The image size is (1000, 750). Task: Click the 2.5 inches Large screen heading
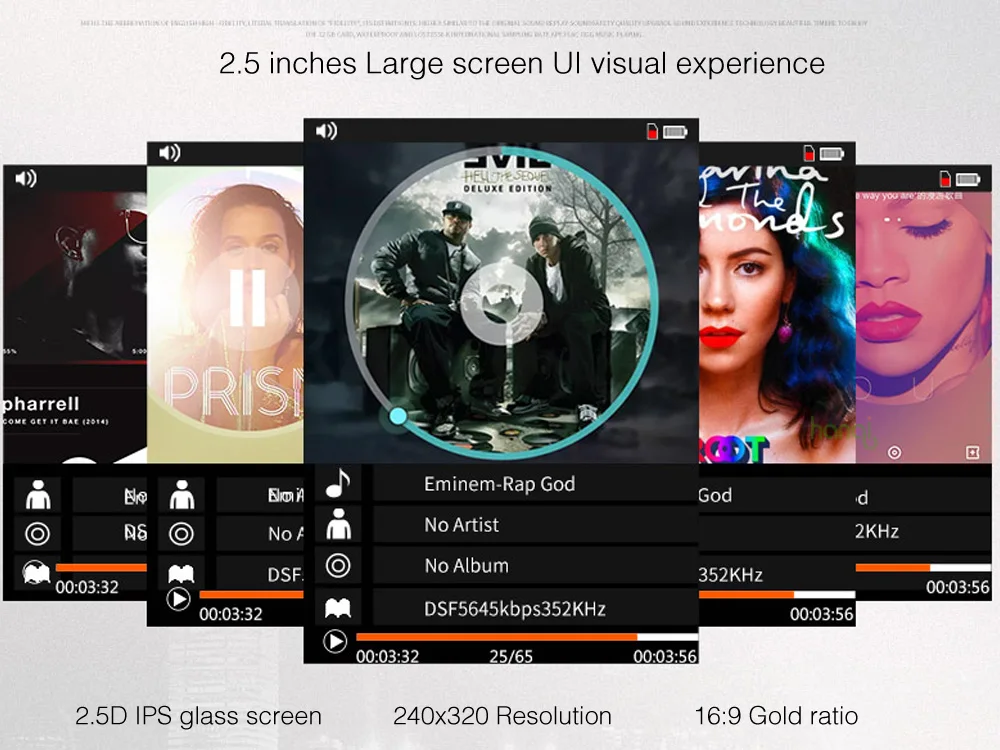(522, 64)
